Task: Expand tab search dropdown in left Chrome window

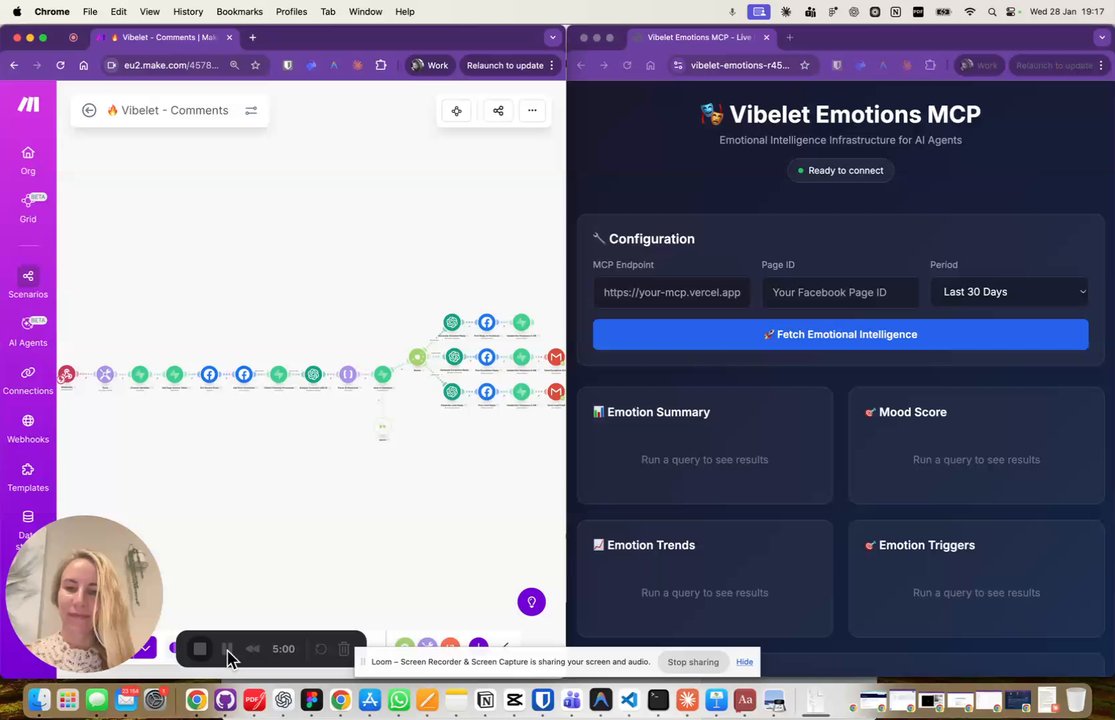Action: (553, 38)
